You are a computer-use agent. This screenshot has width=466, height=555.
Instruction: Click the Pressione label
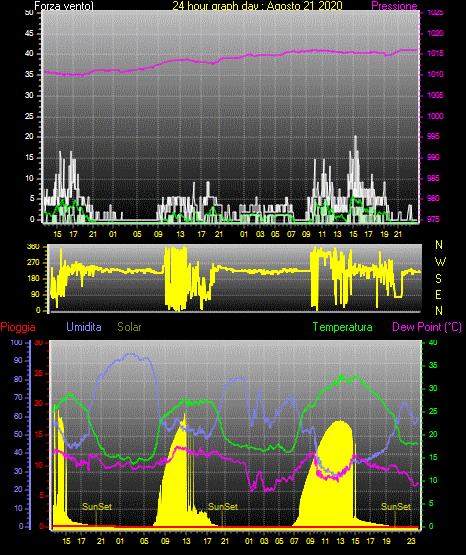pos(394,6)
